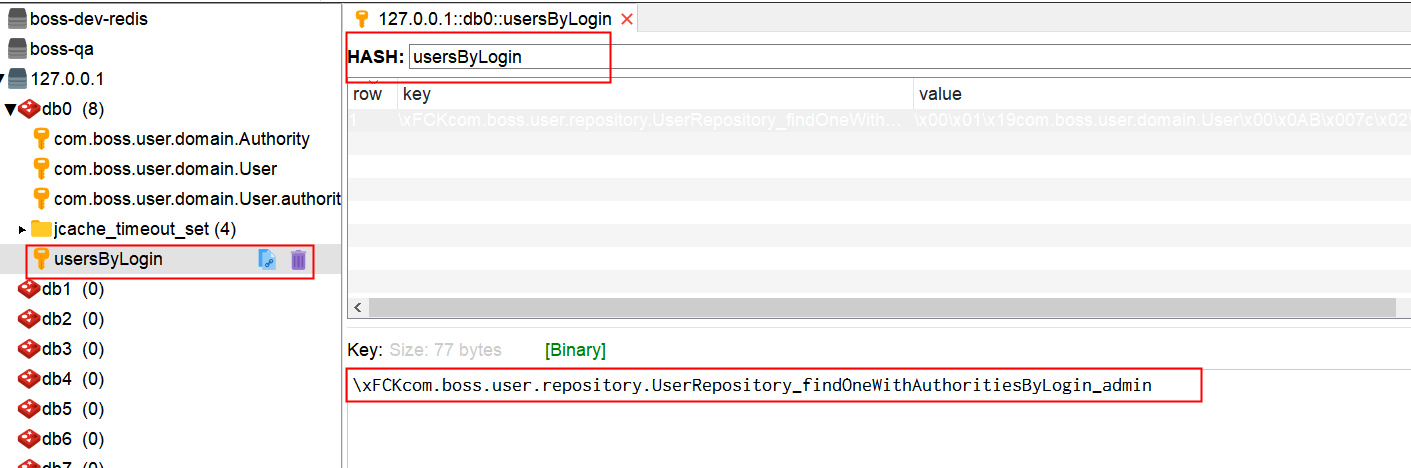The height and width of the screenshot is (468, 1411).
Task: Click the boss-dev-redis server icon
Action: 17,19
